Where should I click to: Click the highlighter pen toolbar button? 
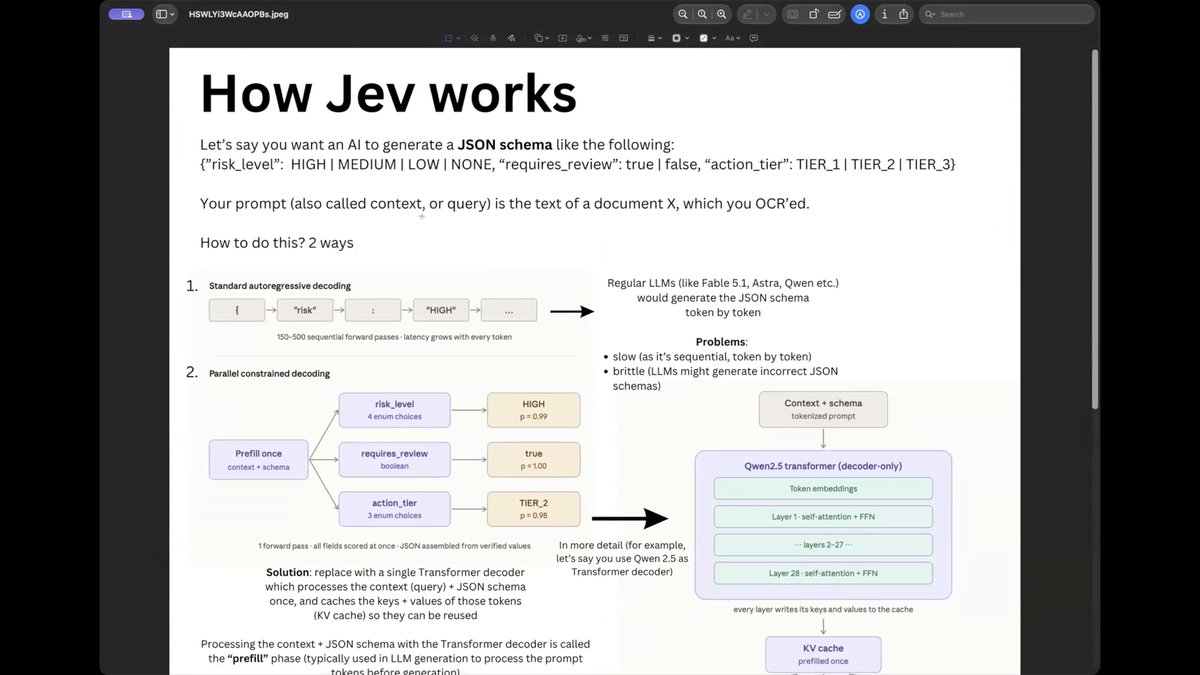(x=747, y=14)
